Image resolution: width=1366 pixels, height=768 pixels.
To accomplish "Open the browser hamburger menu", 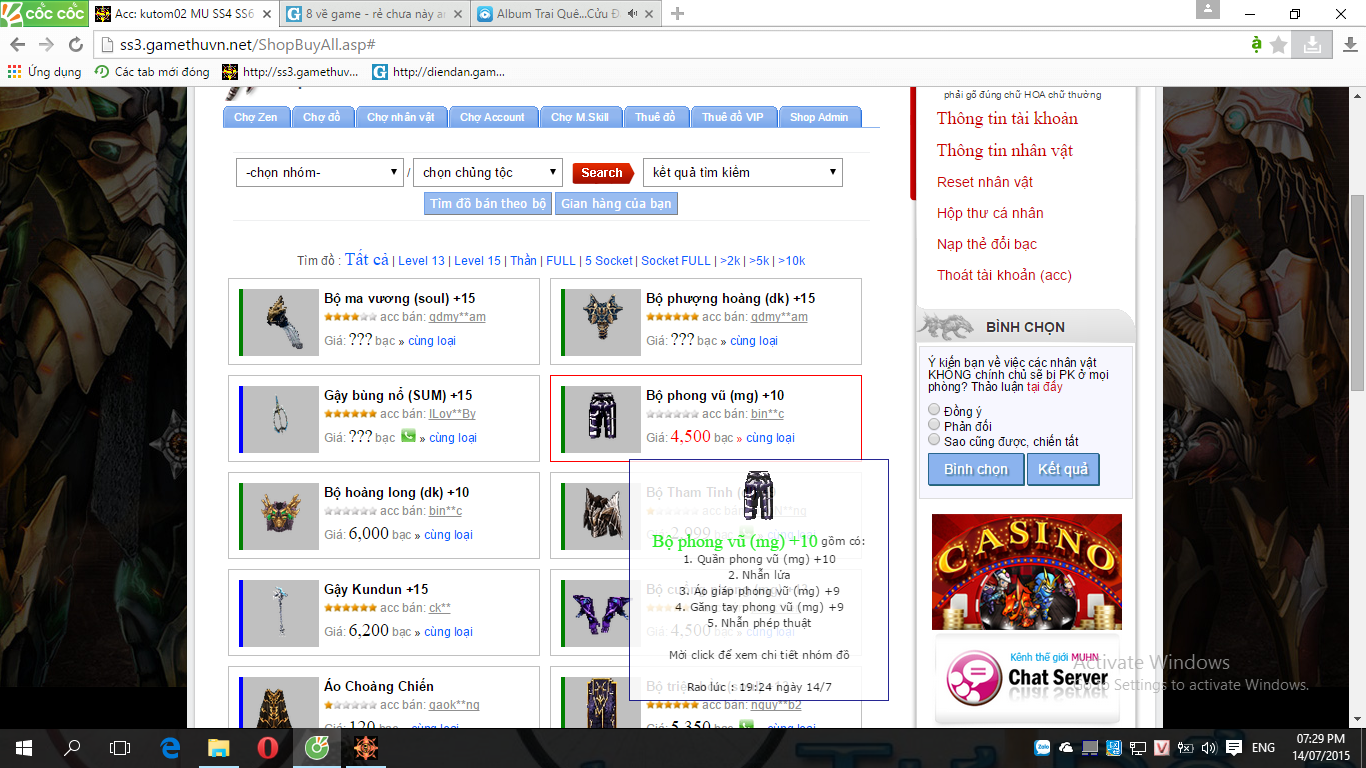I will click(x=1347, y=45).
